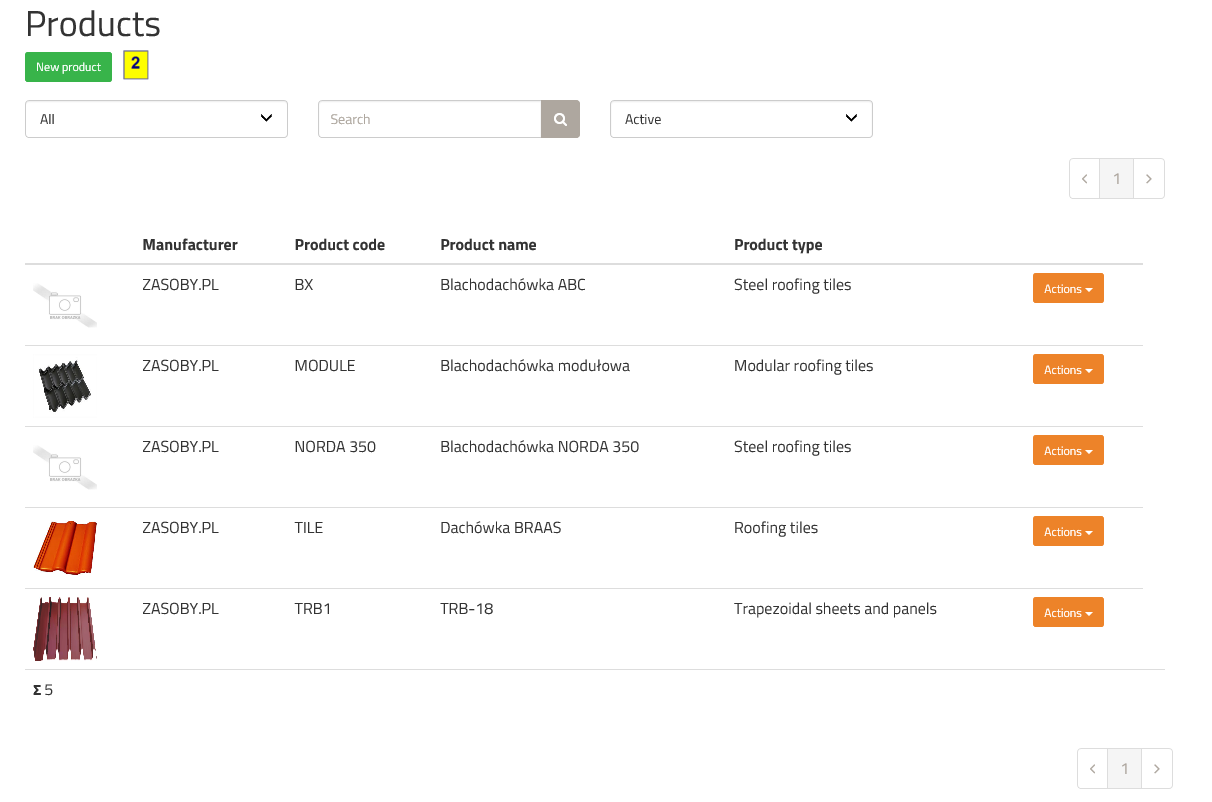This screenshot has width=1212, height=802.
Task: Click placeholder image for Blachodachówka ABC
Action: tap(65, 305)
